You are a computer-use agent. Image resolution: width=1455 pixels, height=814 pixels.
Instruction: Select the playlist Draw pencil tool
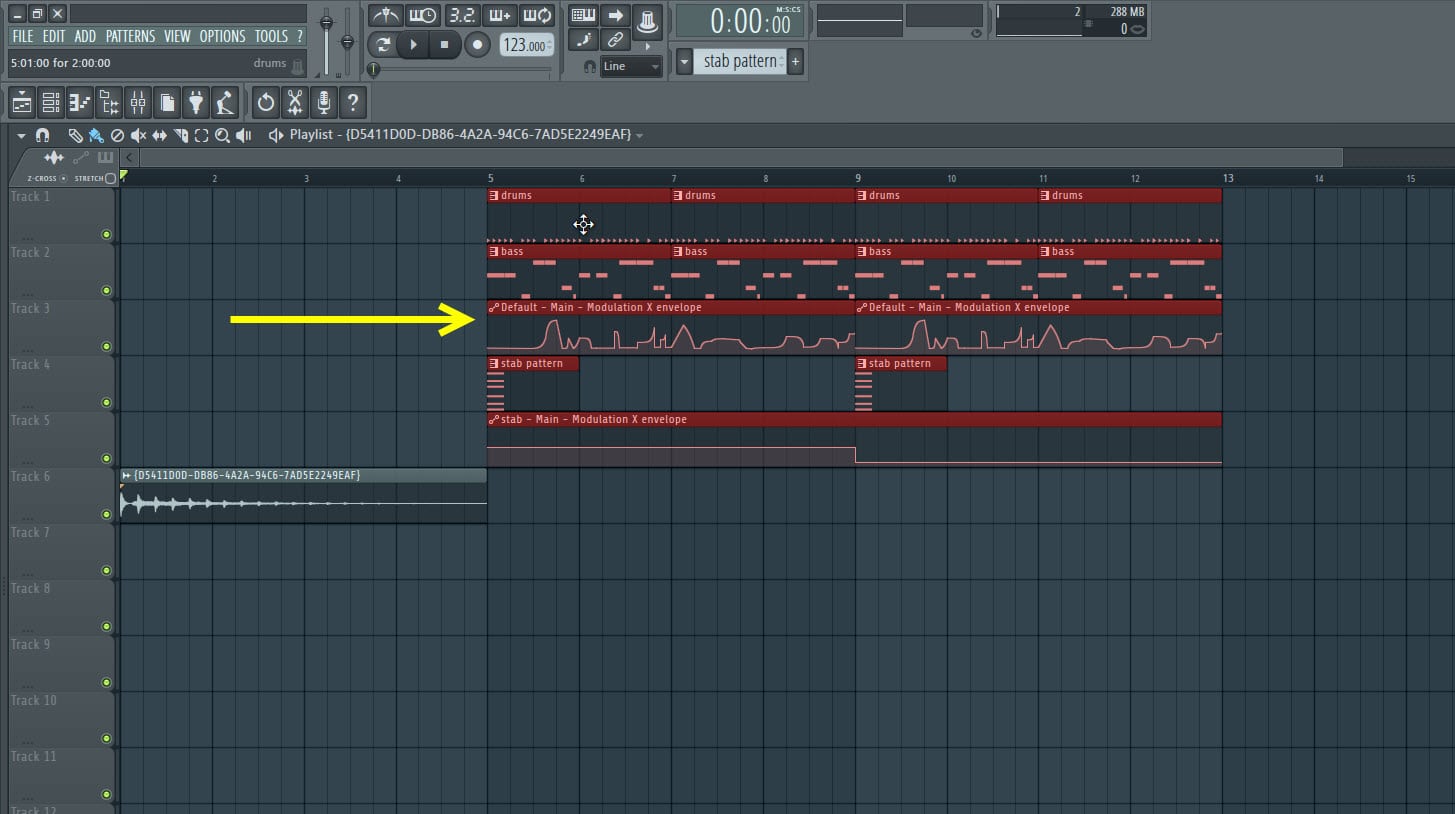75,135
